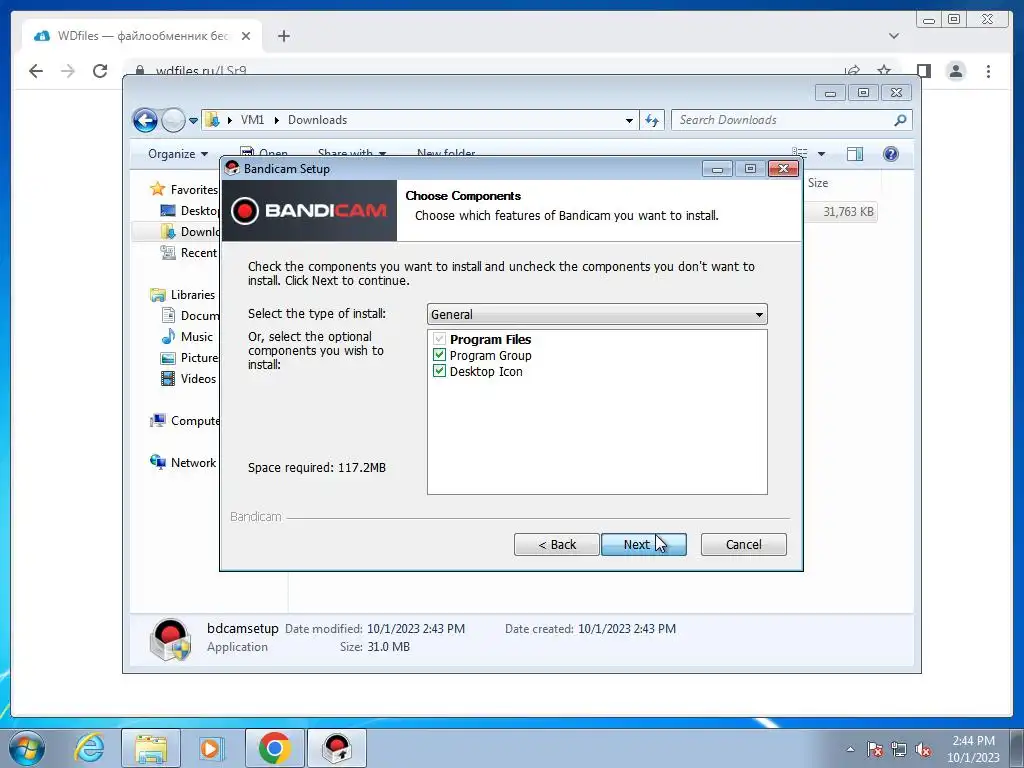Uncheck the Program Group component
1024x768 pixels.
[x=440, y=355]
